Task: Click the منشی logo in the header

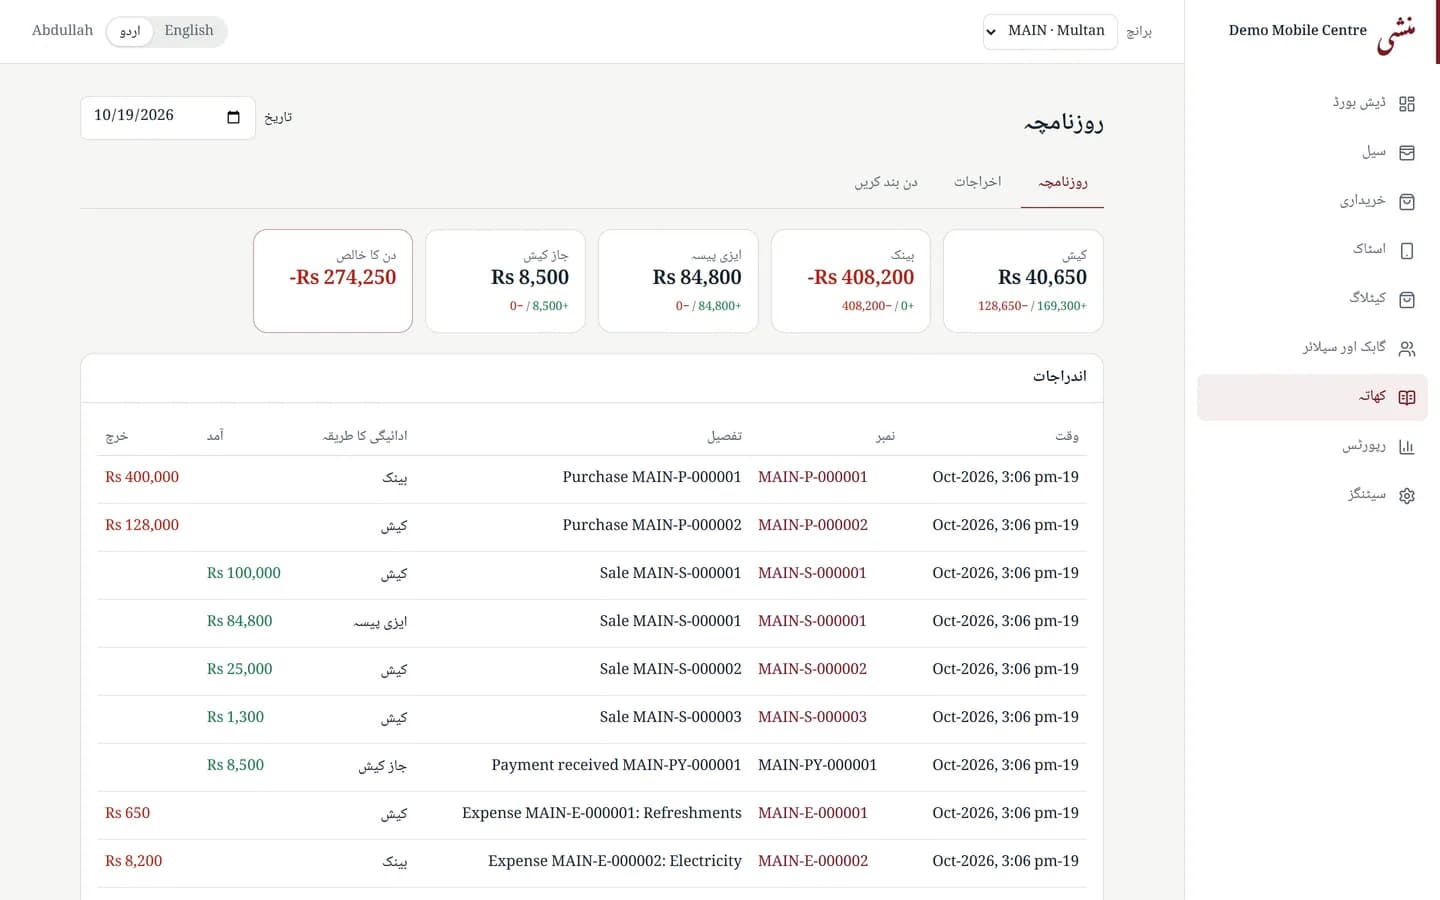Action: (x=1396, y=34)
